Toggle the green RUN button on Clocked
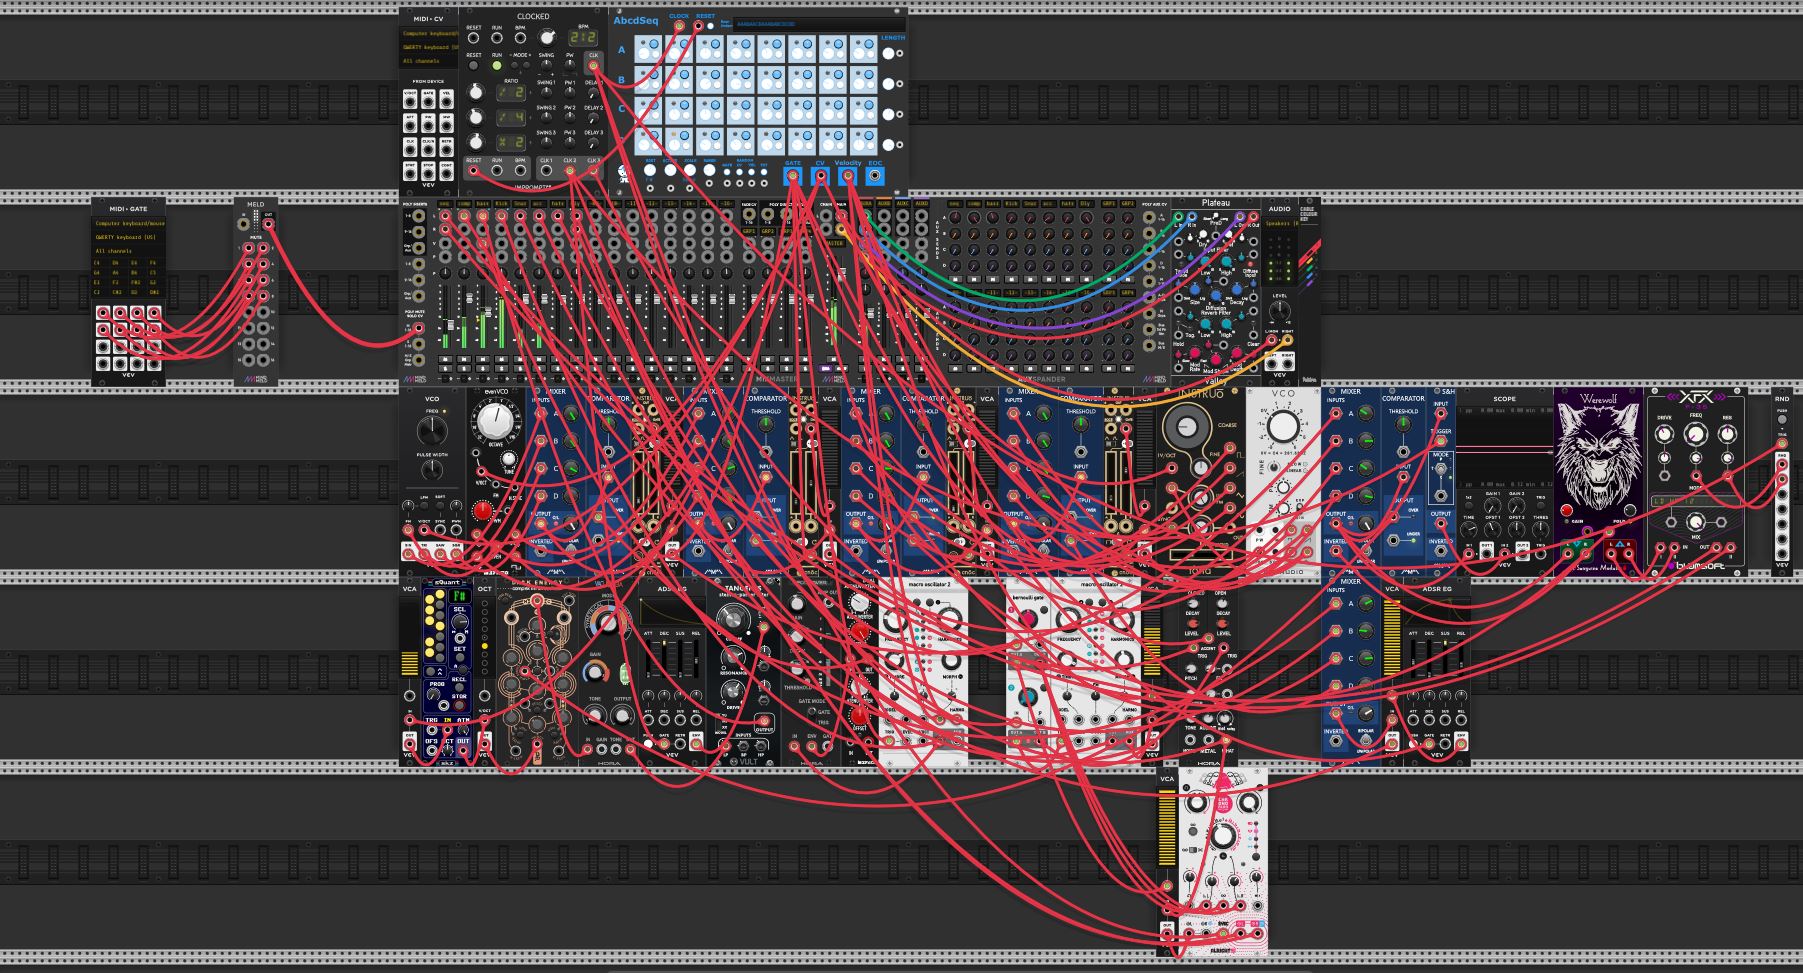The image size is (1803, 973). tap(497, 66)
